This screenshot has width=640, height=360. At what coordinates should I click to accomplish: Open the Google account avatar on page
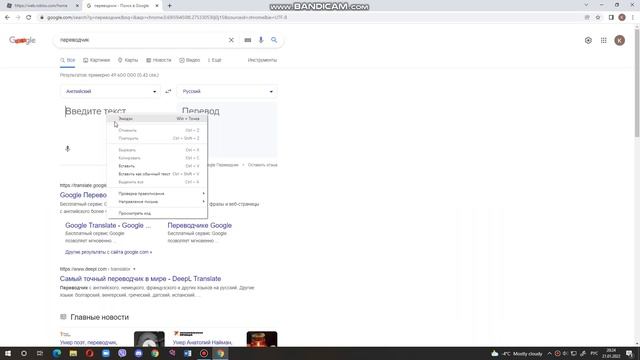[620, 40]
